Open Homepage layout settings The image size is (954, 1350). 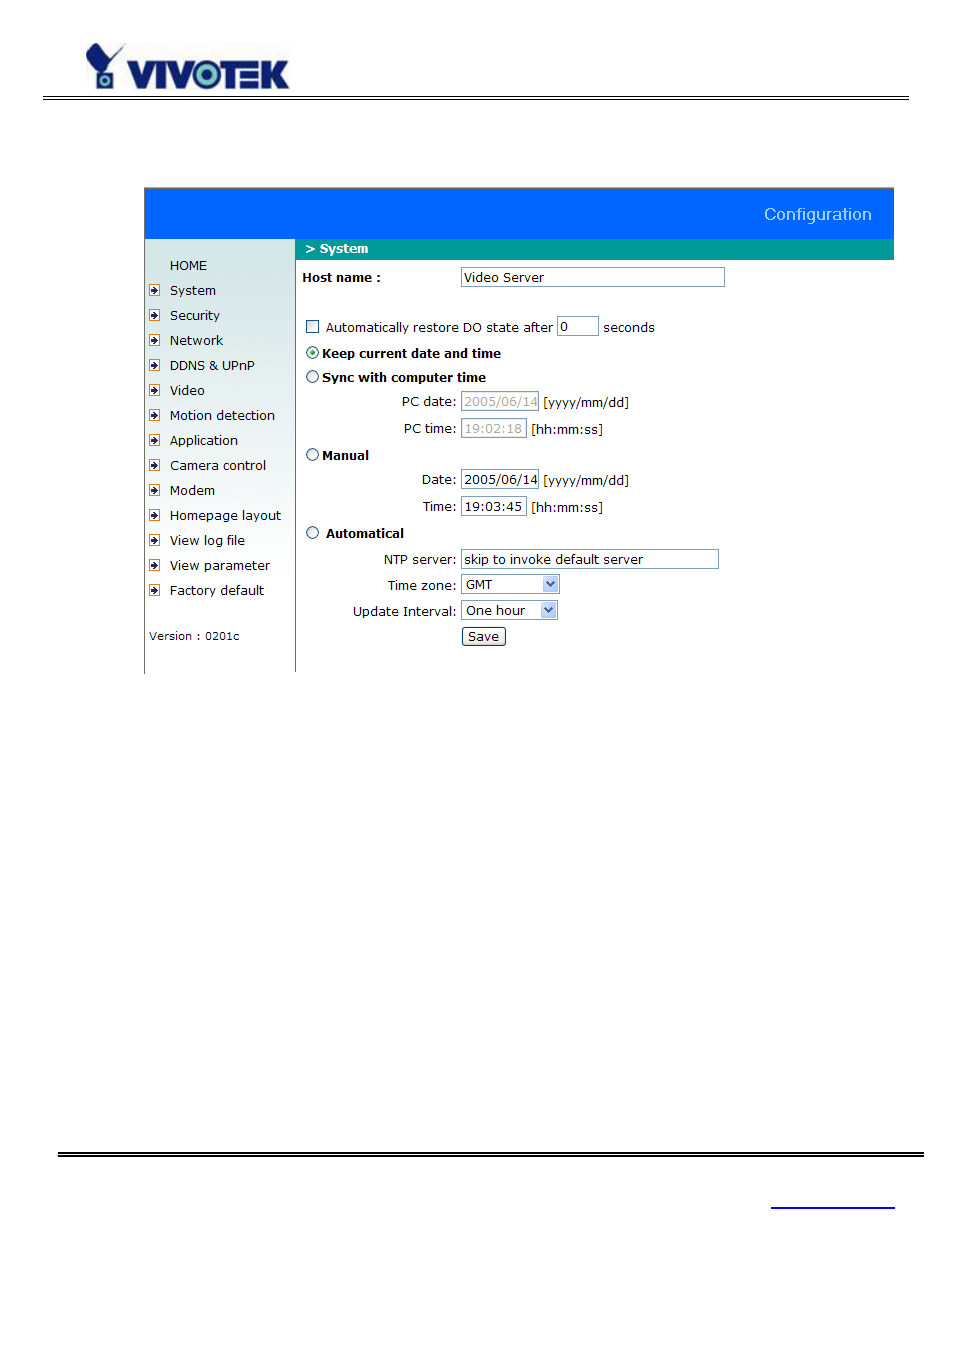[x=225, y=516]
